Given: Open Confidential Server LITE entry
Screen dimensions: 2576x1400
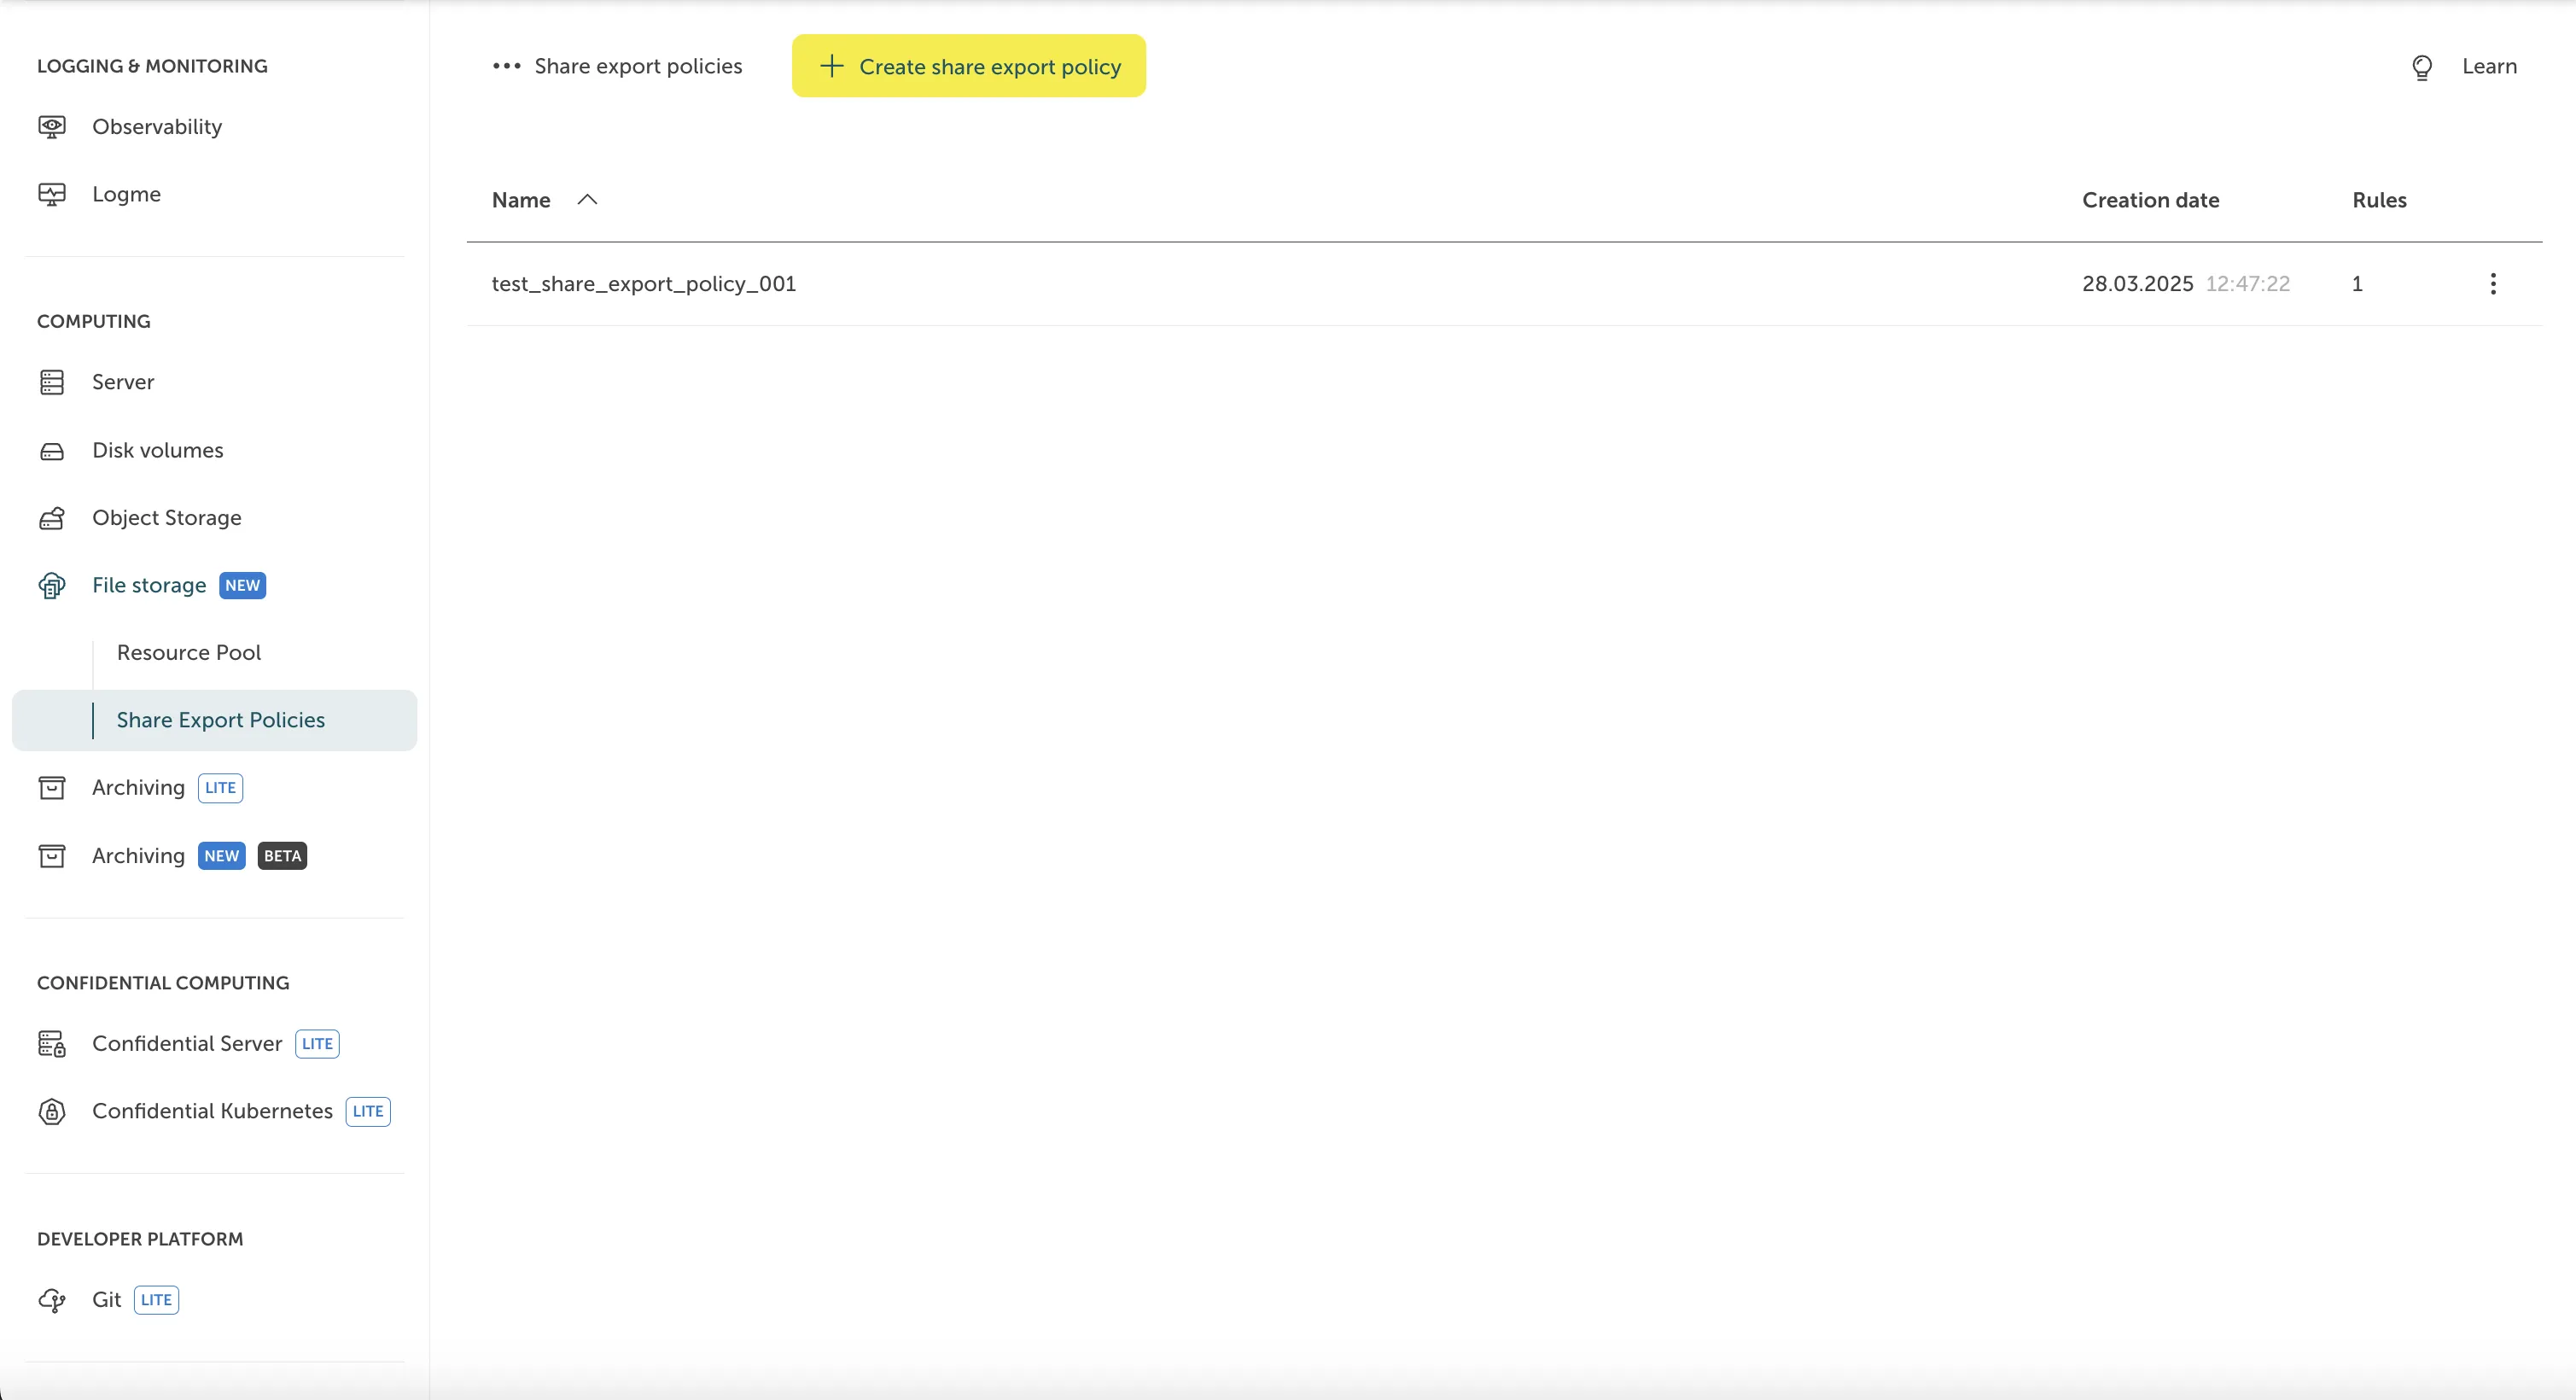Looking at the screenshot, I should (x=187, y=1043).
